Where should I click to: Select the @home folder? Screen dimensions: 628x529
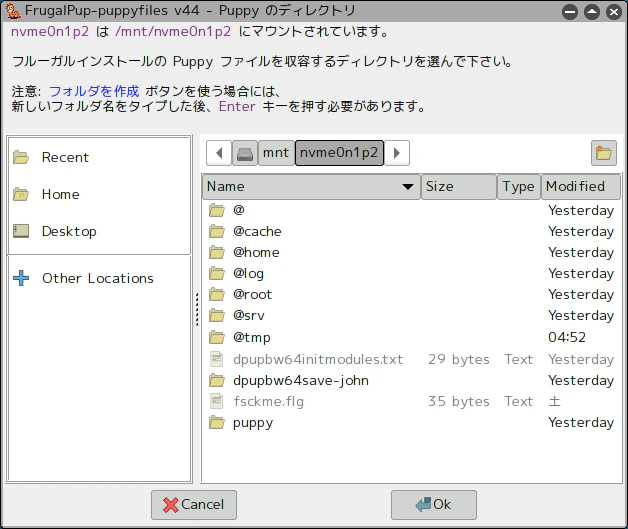[x=411, y=252]
